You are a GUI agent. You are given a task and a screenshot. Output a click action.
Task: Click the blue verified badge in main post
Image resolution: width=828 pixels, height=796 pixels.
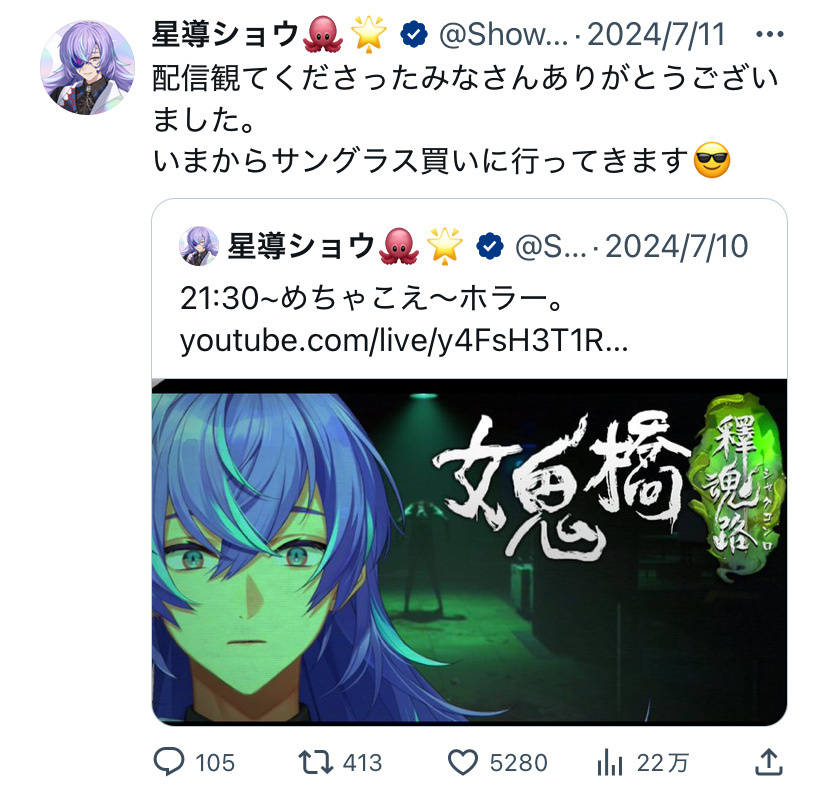[x=414, y=34]
